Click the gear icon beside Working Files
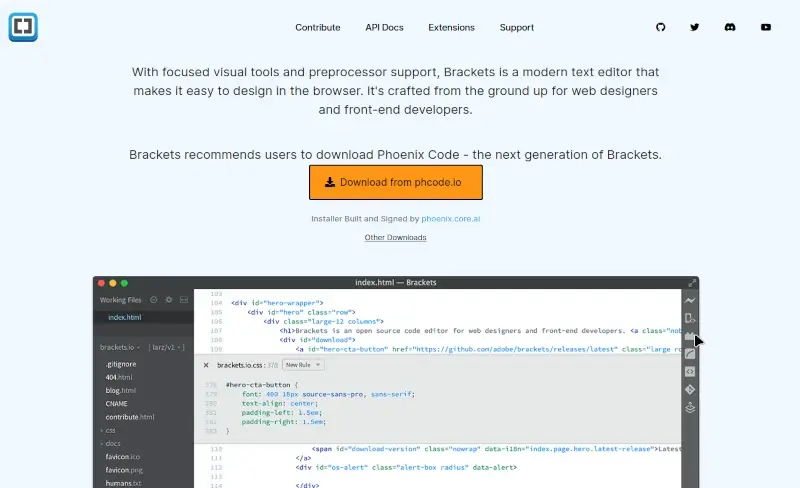The height and width of the screenshot is (488, 800). click(169, 300)
